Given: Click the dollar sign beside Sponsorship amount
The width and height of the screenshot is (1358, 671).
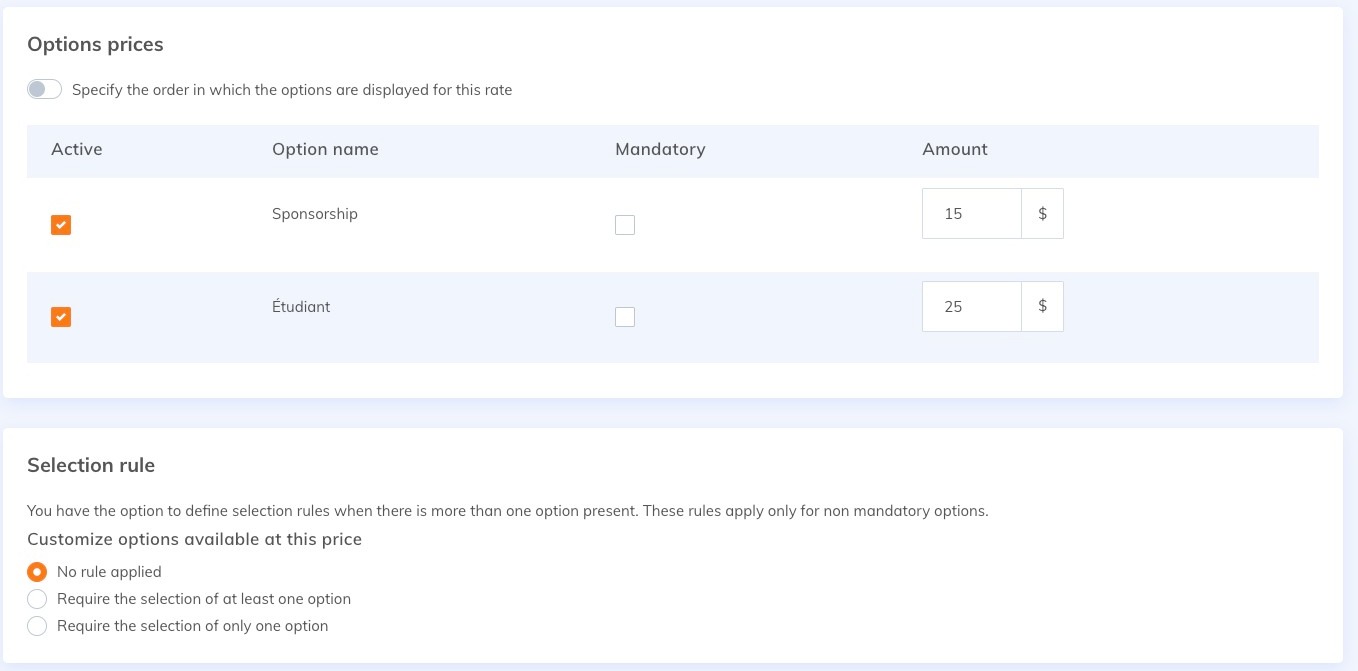Looking at the screenshot, I should [x=1042, y=214].
